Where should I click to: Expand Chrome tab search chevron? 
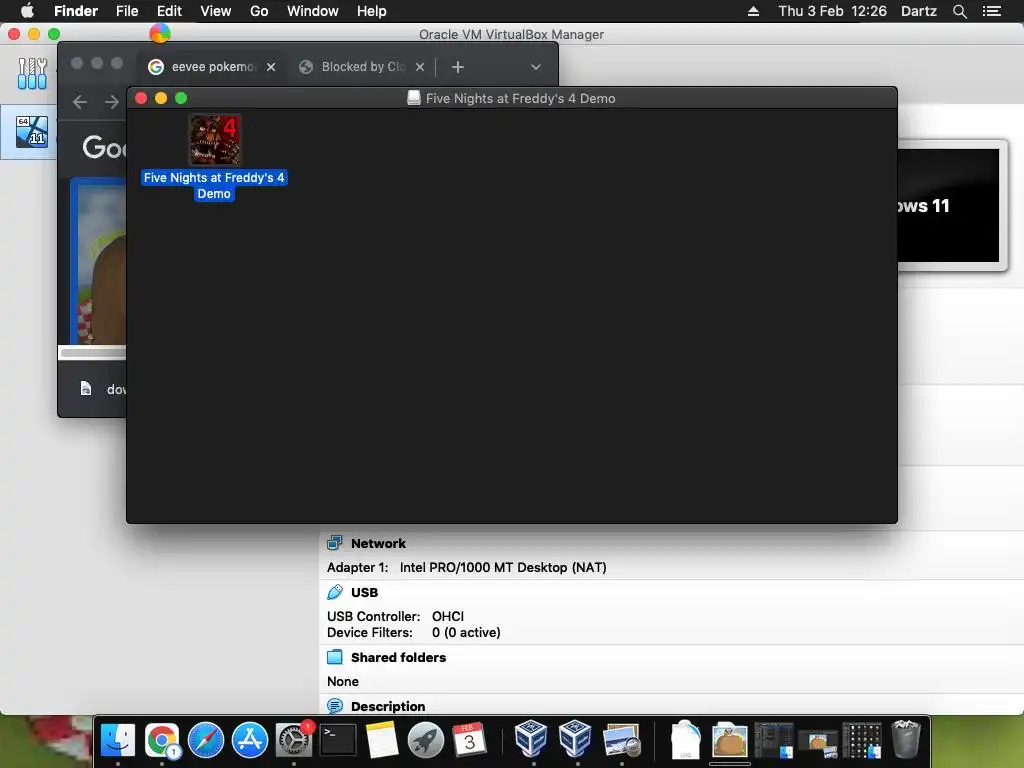pyautogui.click(x=536, y=67)
